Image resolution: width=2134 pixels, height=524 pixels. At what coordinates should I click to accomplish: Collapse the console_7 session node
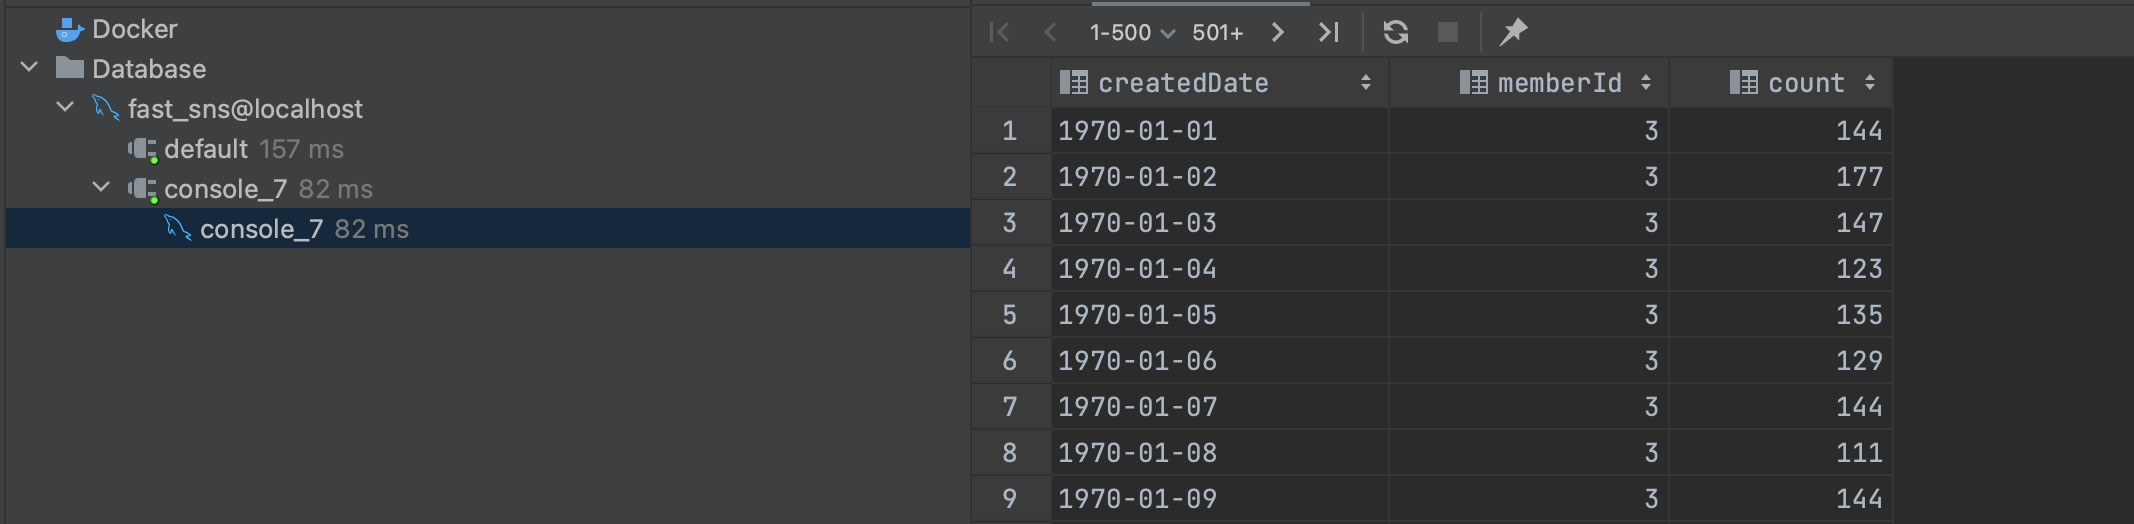point(101,186)
